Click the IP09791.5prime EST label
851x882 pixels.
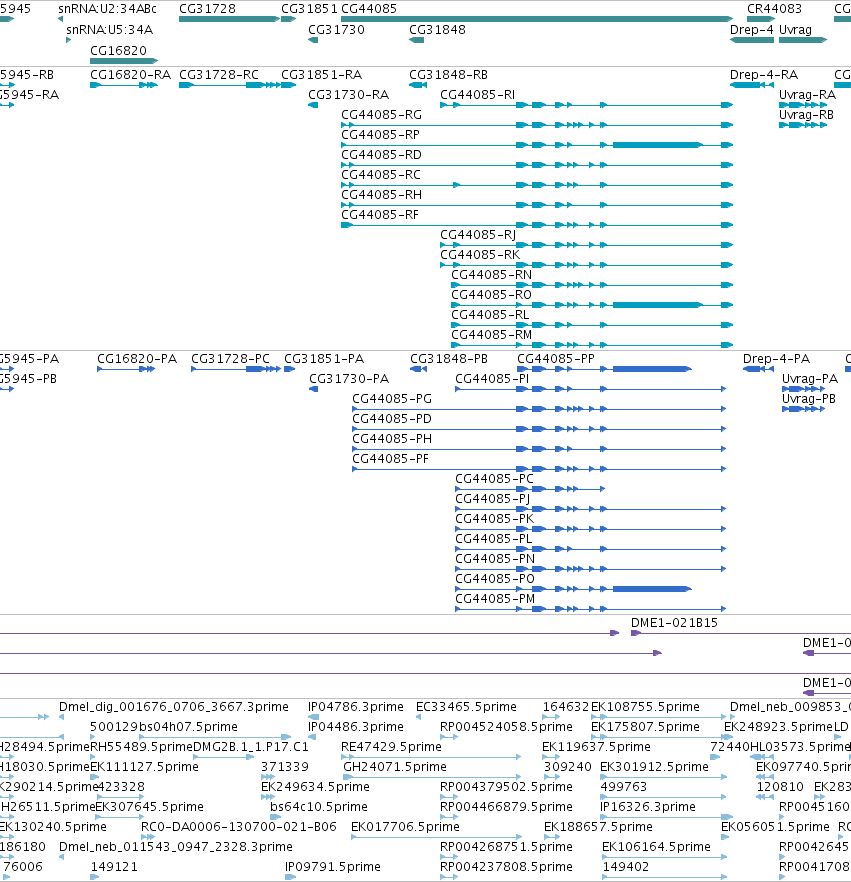[333, 866]
